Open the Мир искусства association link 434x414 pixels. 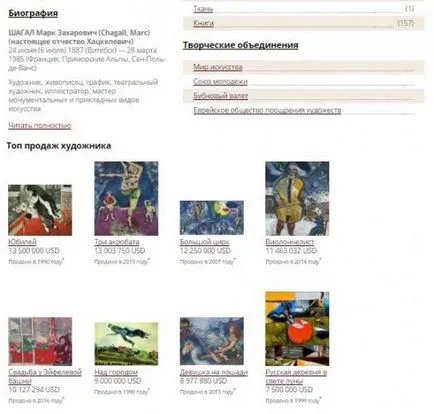pos(218,67)
